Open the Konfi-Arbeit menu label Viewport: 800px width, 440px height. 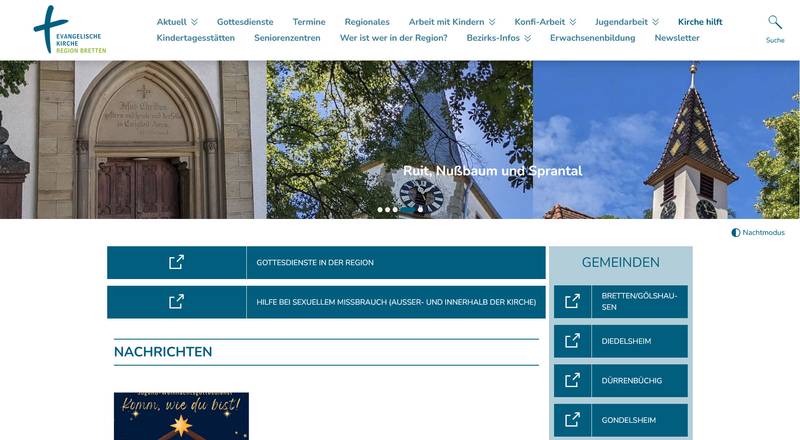(540, 22)
